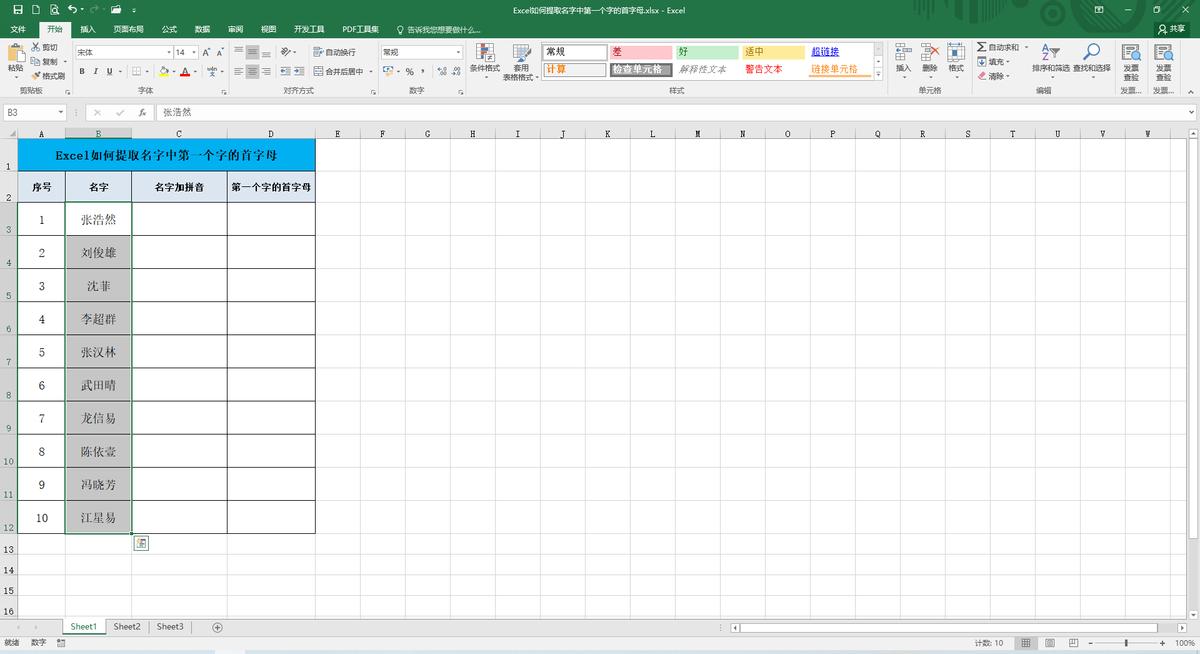The width and height of the screenshot is (1200, 654).
Task: Click the Save icon in quick access toolbar
Action: pyautogui.click(x=17, y=9)
